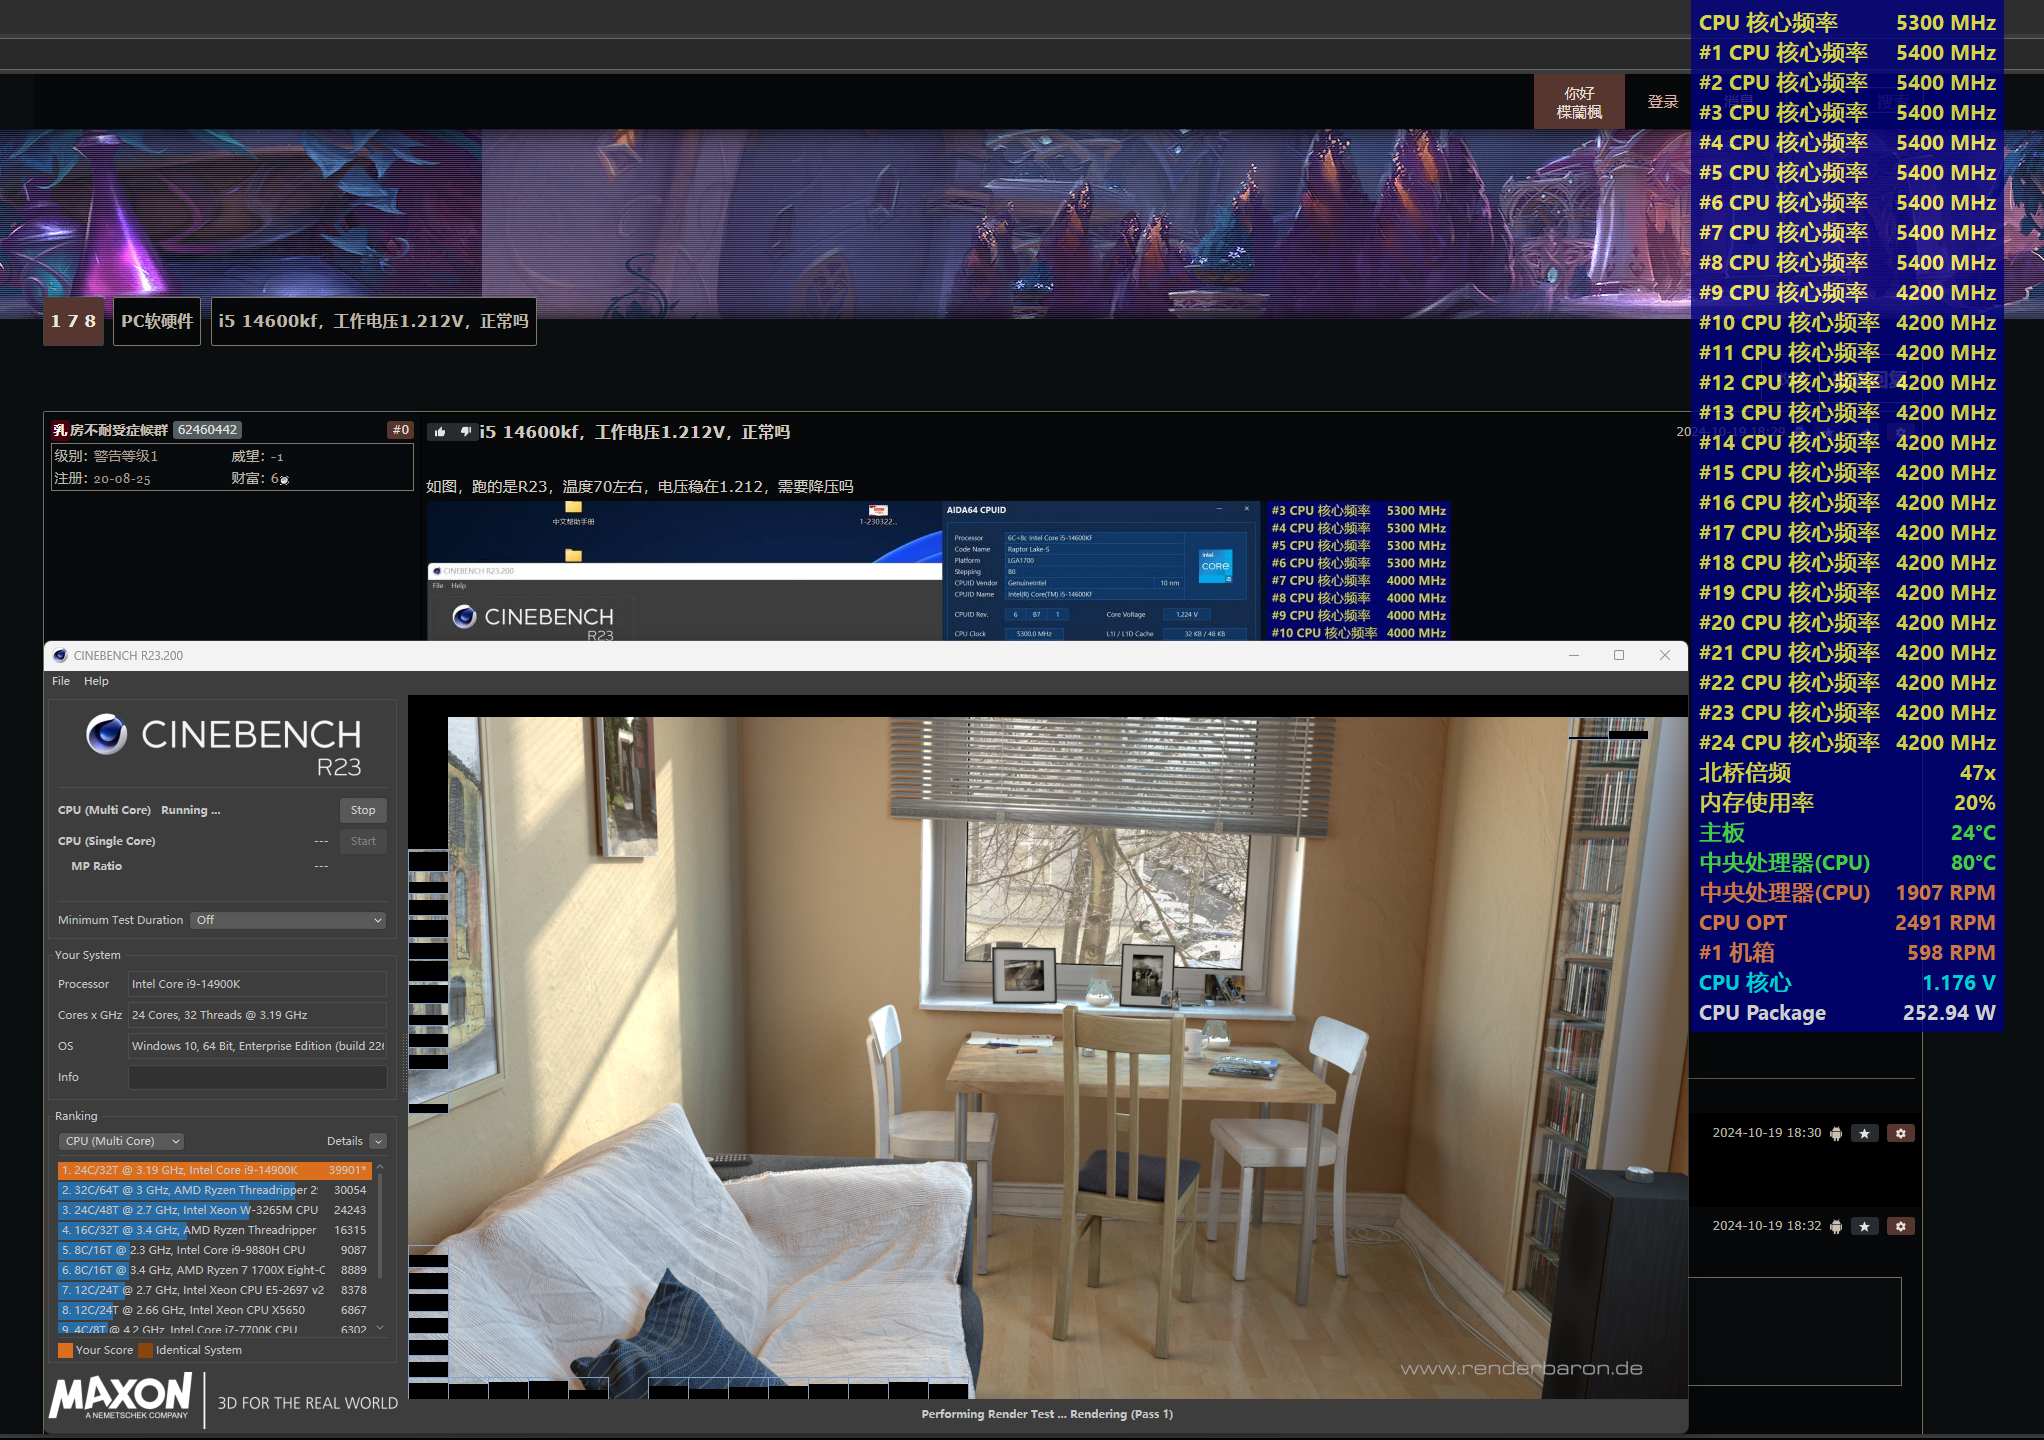Image resolution: width=2044 pixels, height=1440 pixels.
Task: Click into the Info text field
Action: pyautogui.click(x=257, y=1077)
